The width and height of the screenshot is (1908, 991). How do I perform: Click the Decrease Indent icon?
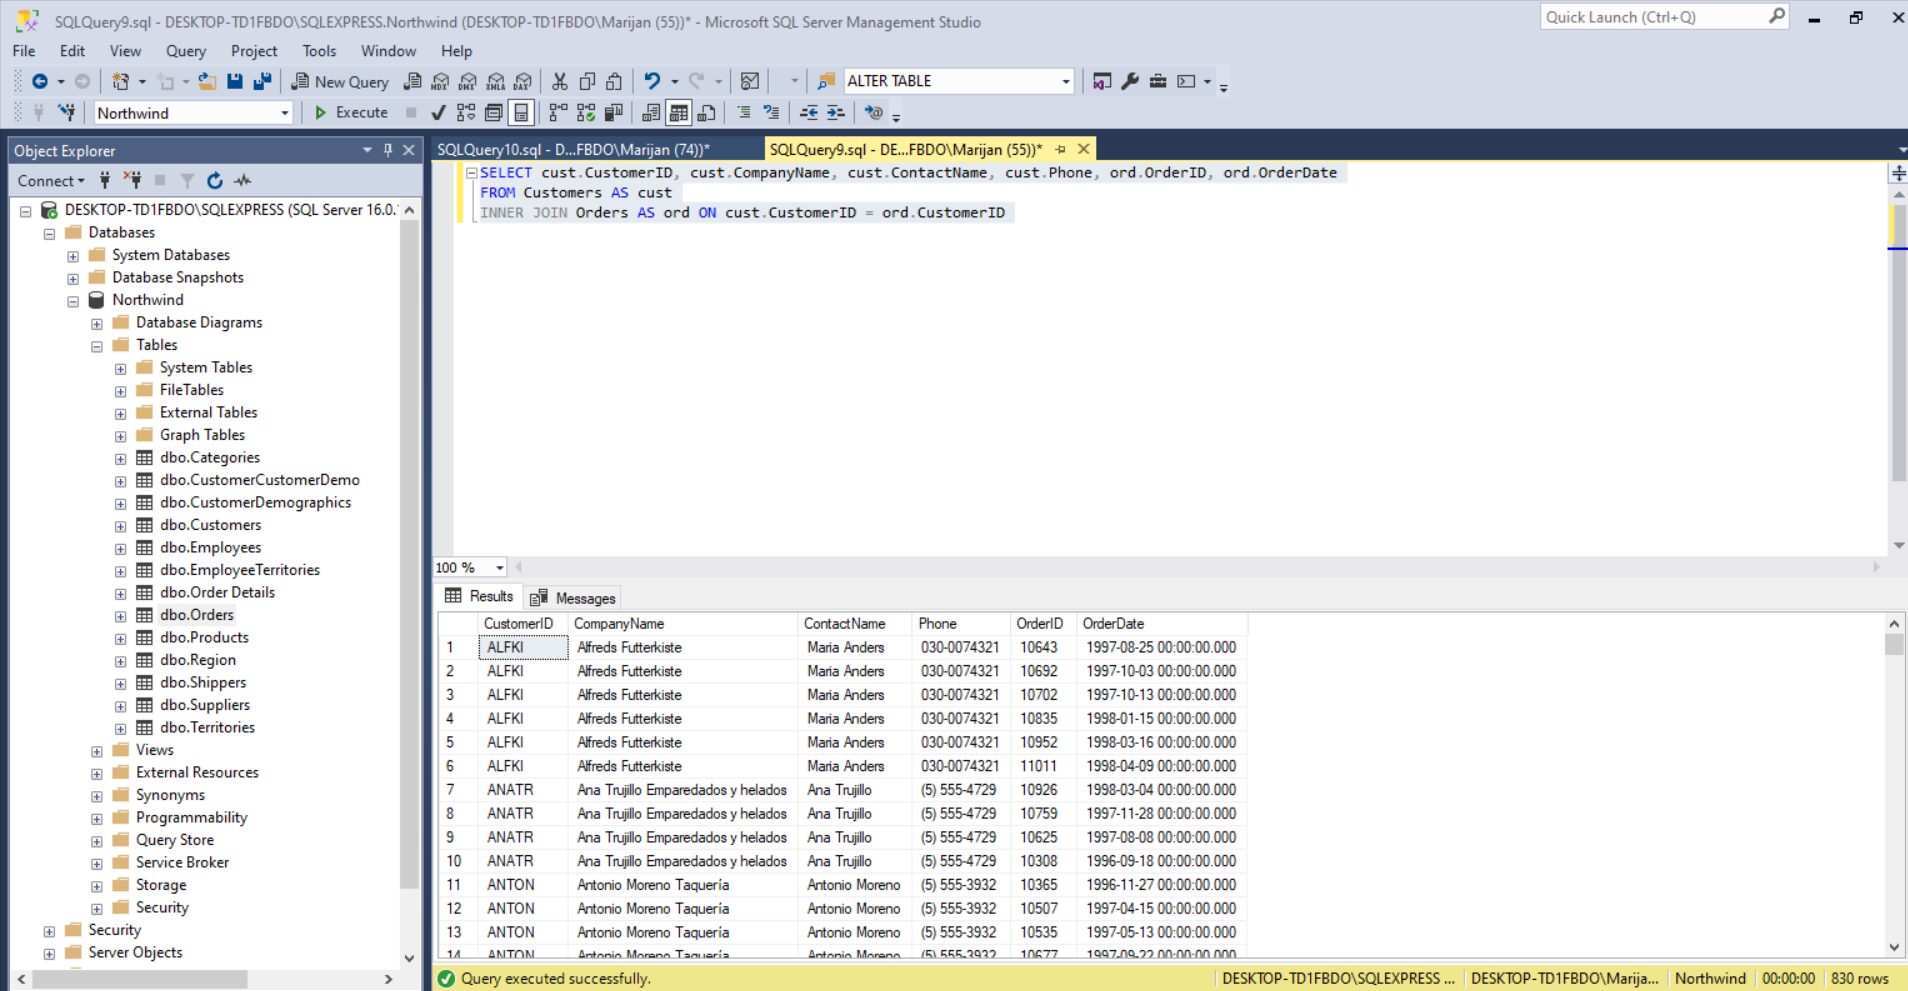click(x=809, y=112)
